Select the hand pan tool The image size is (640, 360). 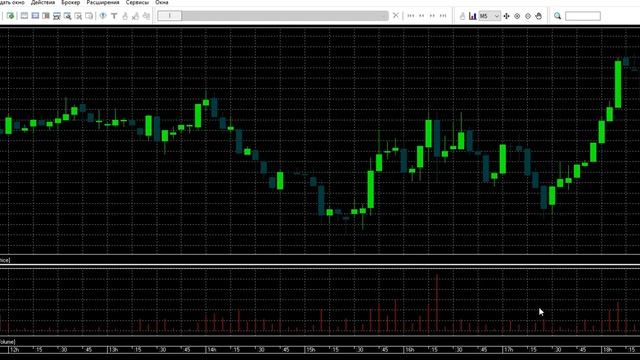click(539, 16)
